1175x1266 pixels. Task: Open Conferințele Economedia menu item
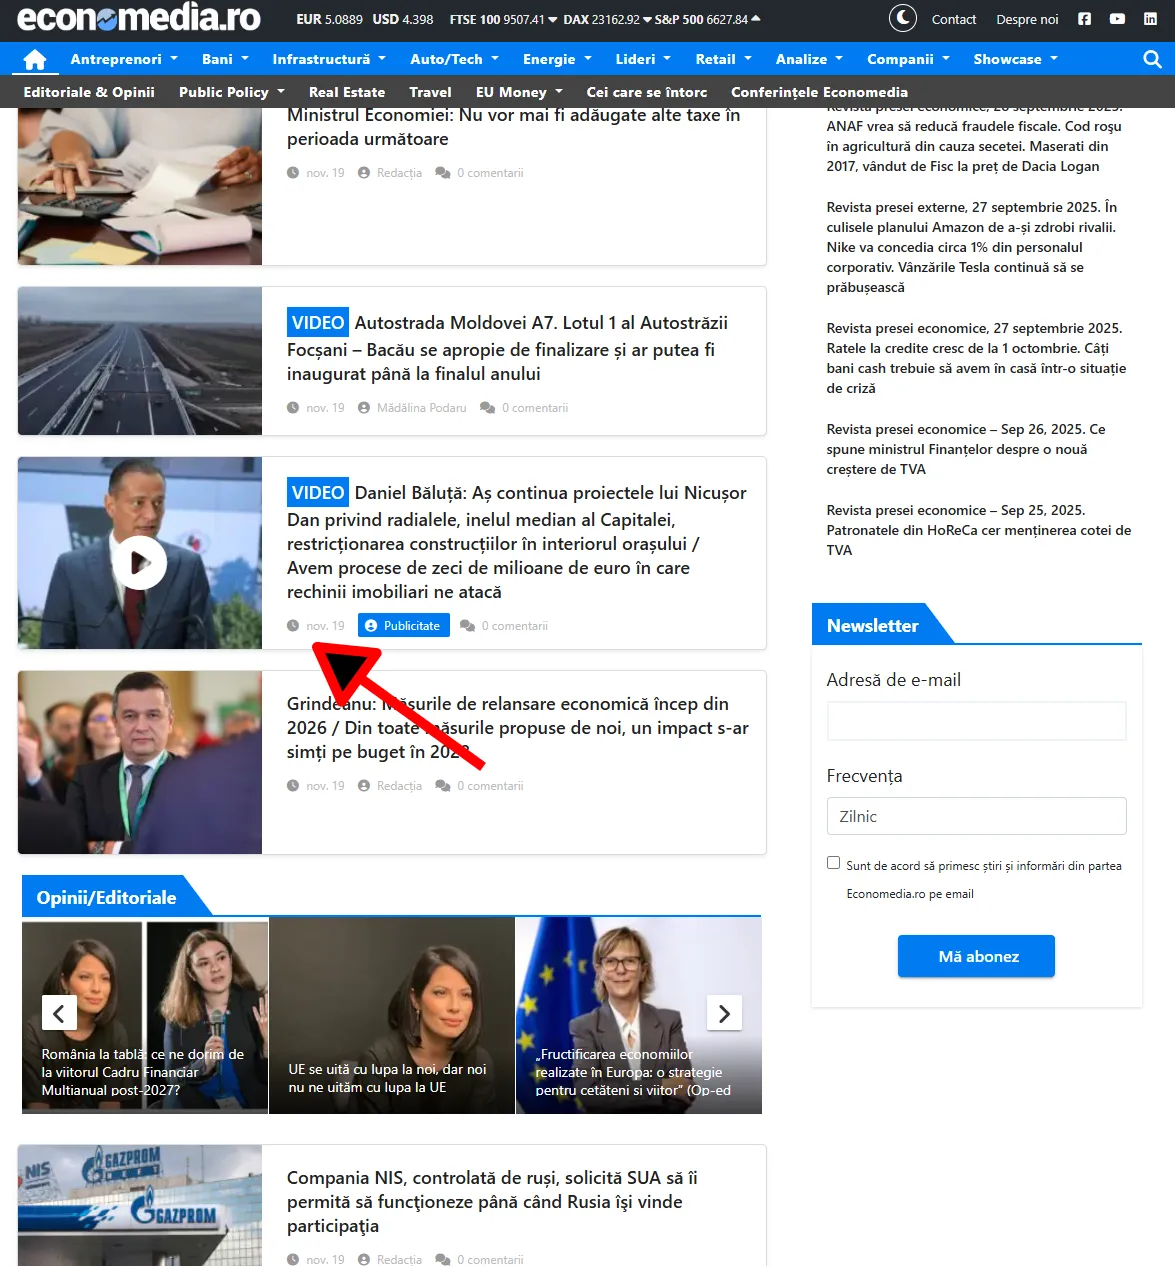[819, 92]
